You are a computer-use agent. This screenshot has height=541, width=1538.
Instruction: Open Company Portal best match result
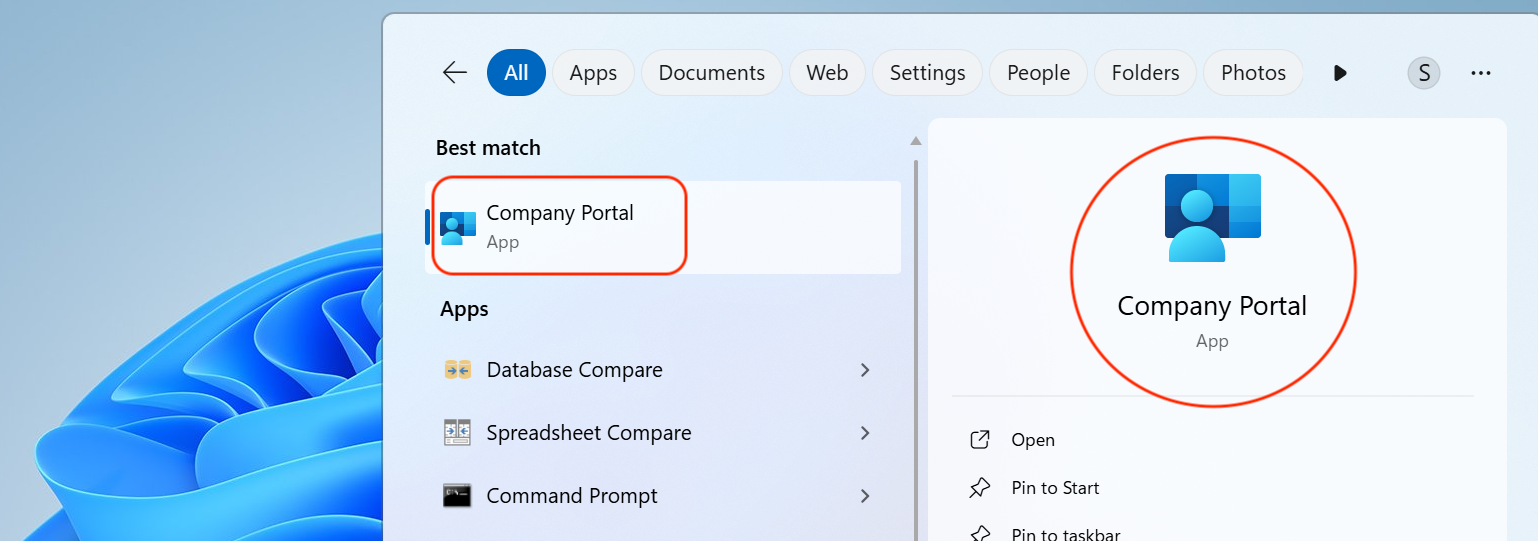pos(664,227)
